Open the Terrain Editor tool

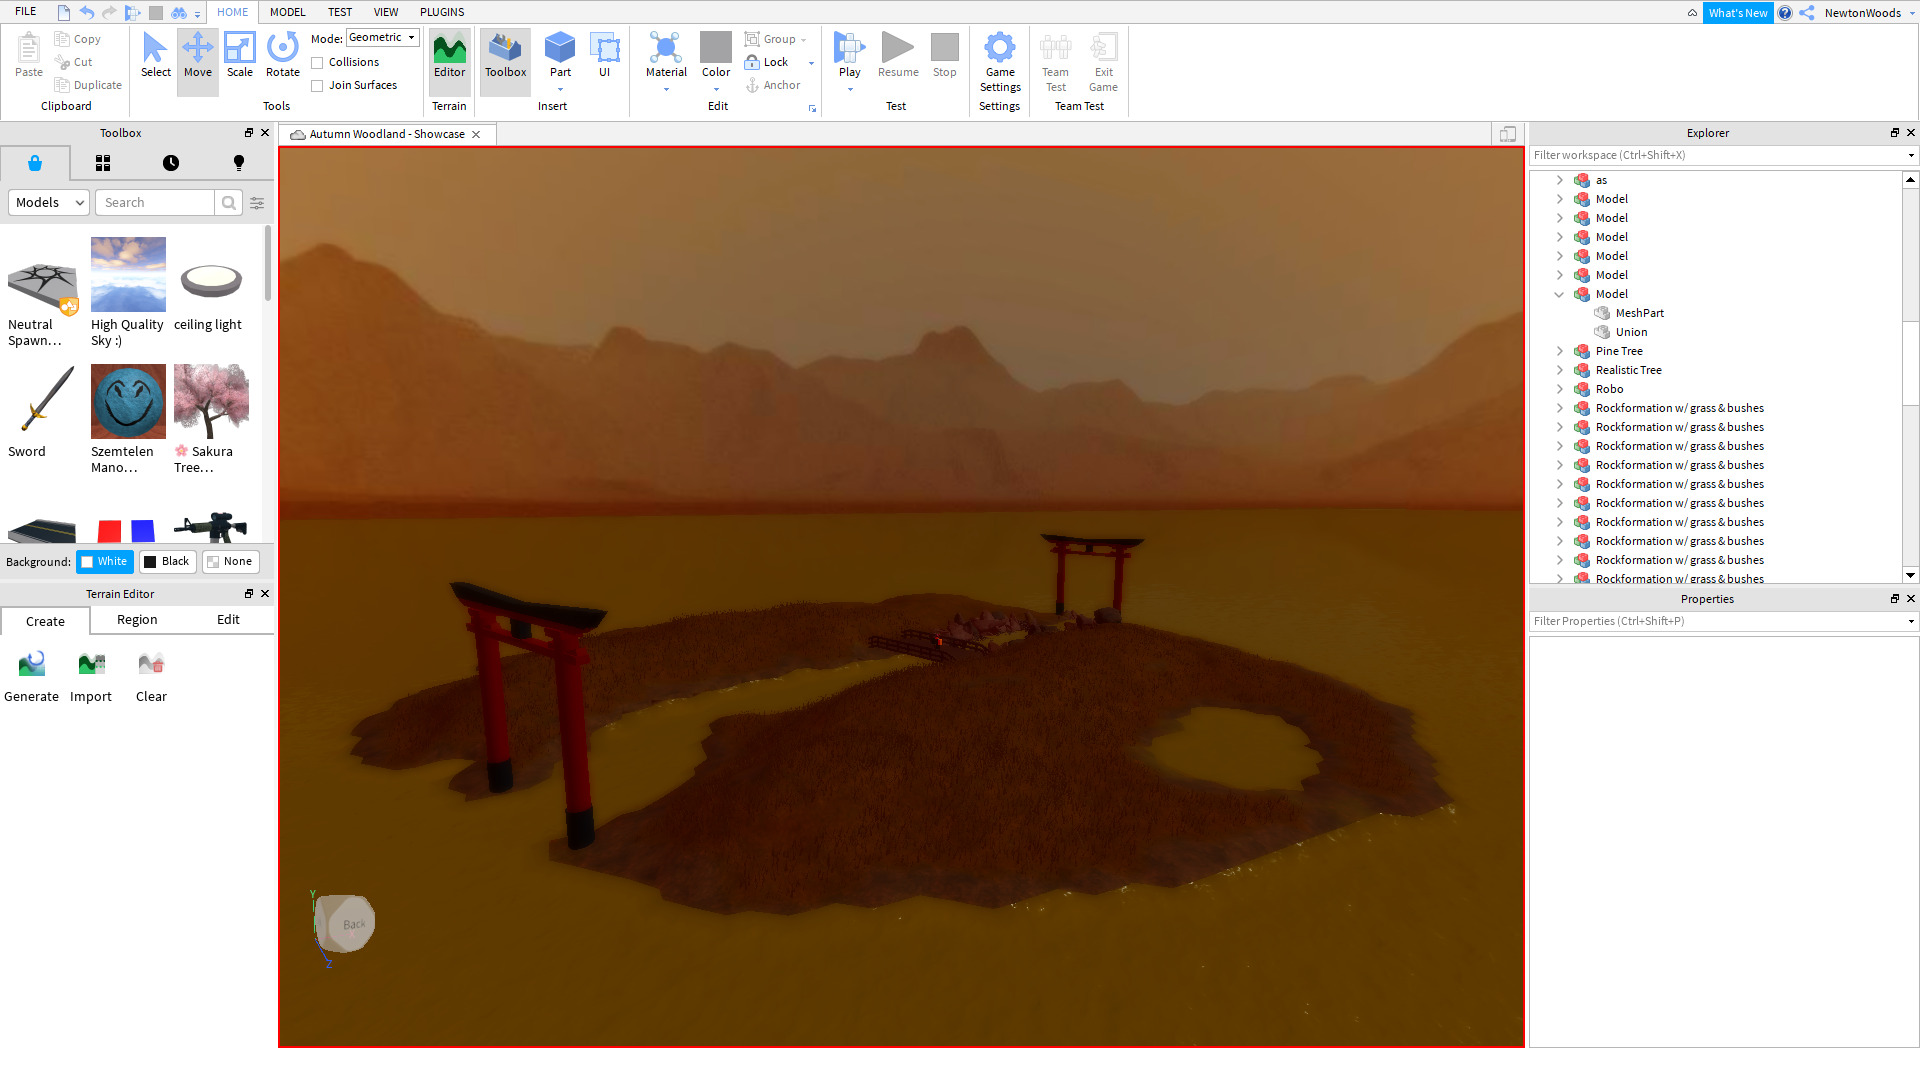449,55
